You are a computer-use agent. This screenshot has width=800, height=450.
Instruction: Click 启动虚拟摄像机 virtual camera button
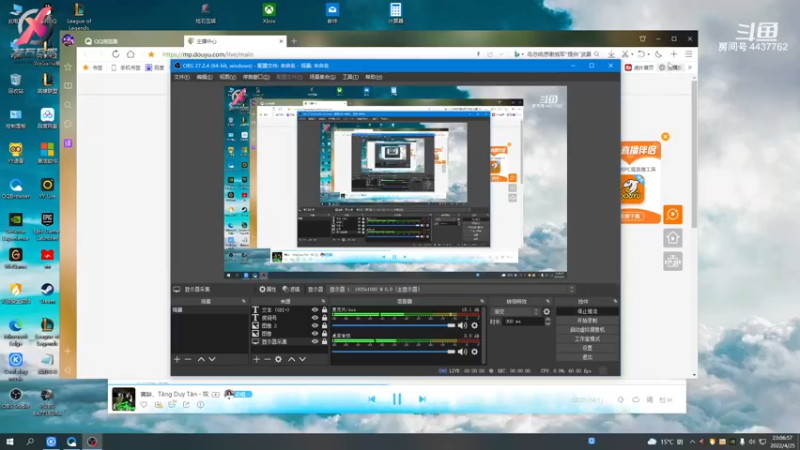point(587,330)
